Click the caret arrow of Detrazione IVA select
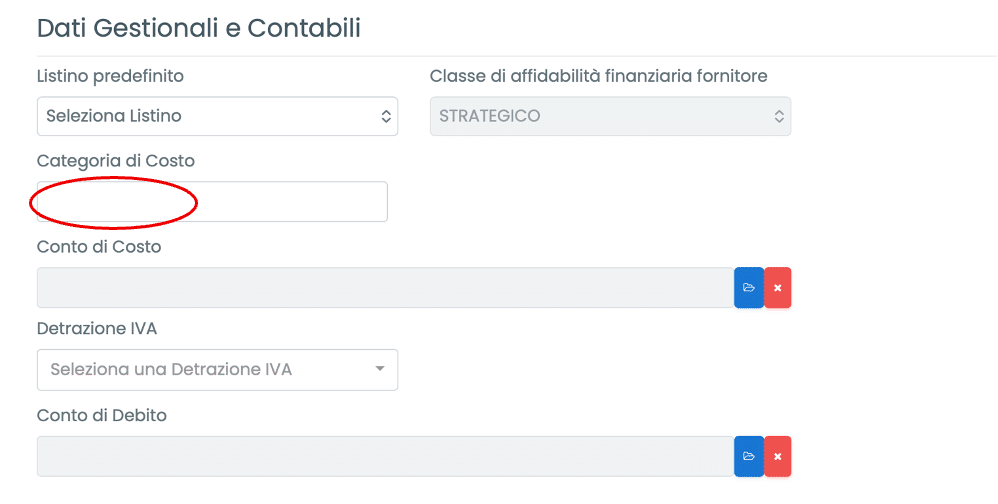 379,369
